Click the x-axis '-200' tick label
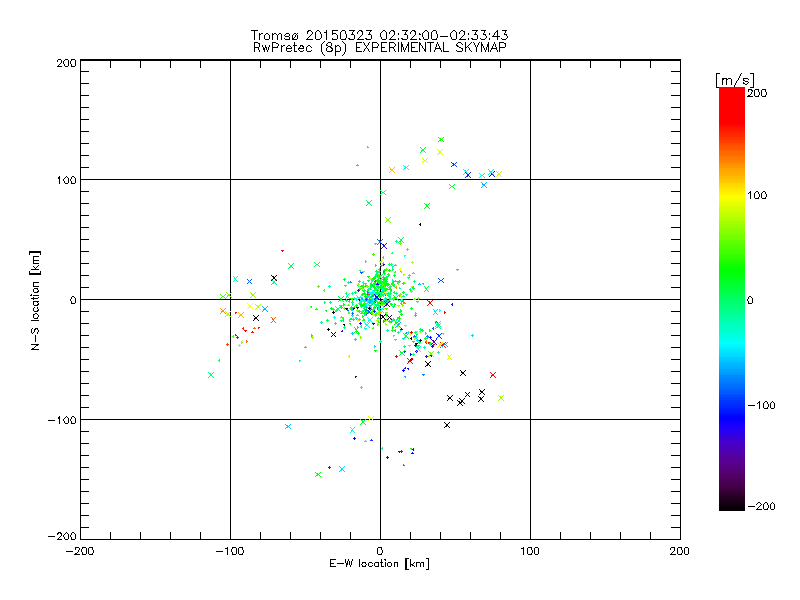Screen dimensions: 800x600 tap(80, 551)
